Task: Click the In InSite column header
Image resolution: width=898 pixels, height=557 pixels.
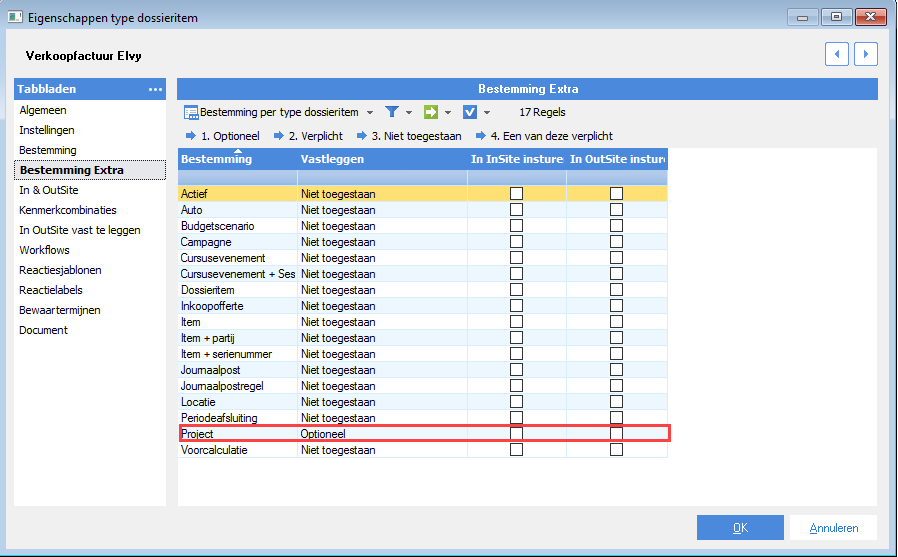Action: [x=517, y=159]
